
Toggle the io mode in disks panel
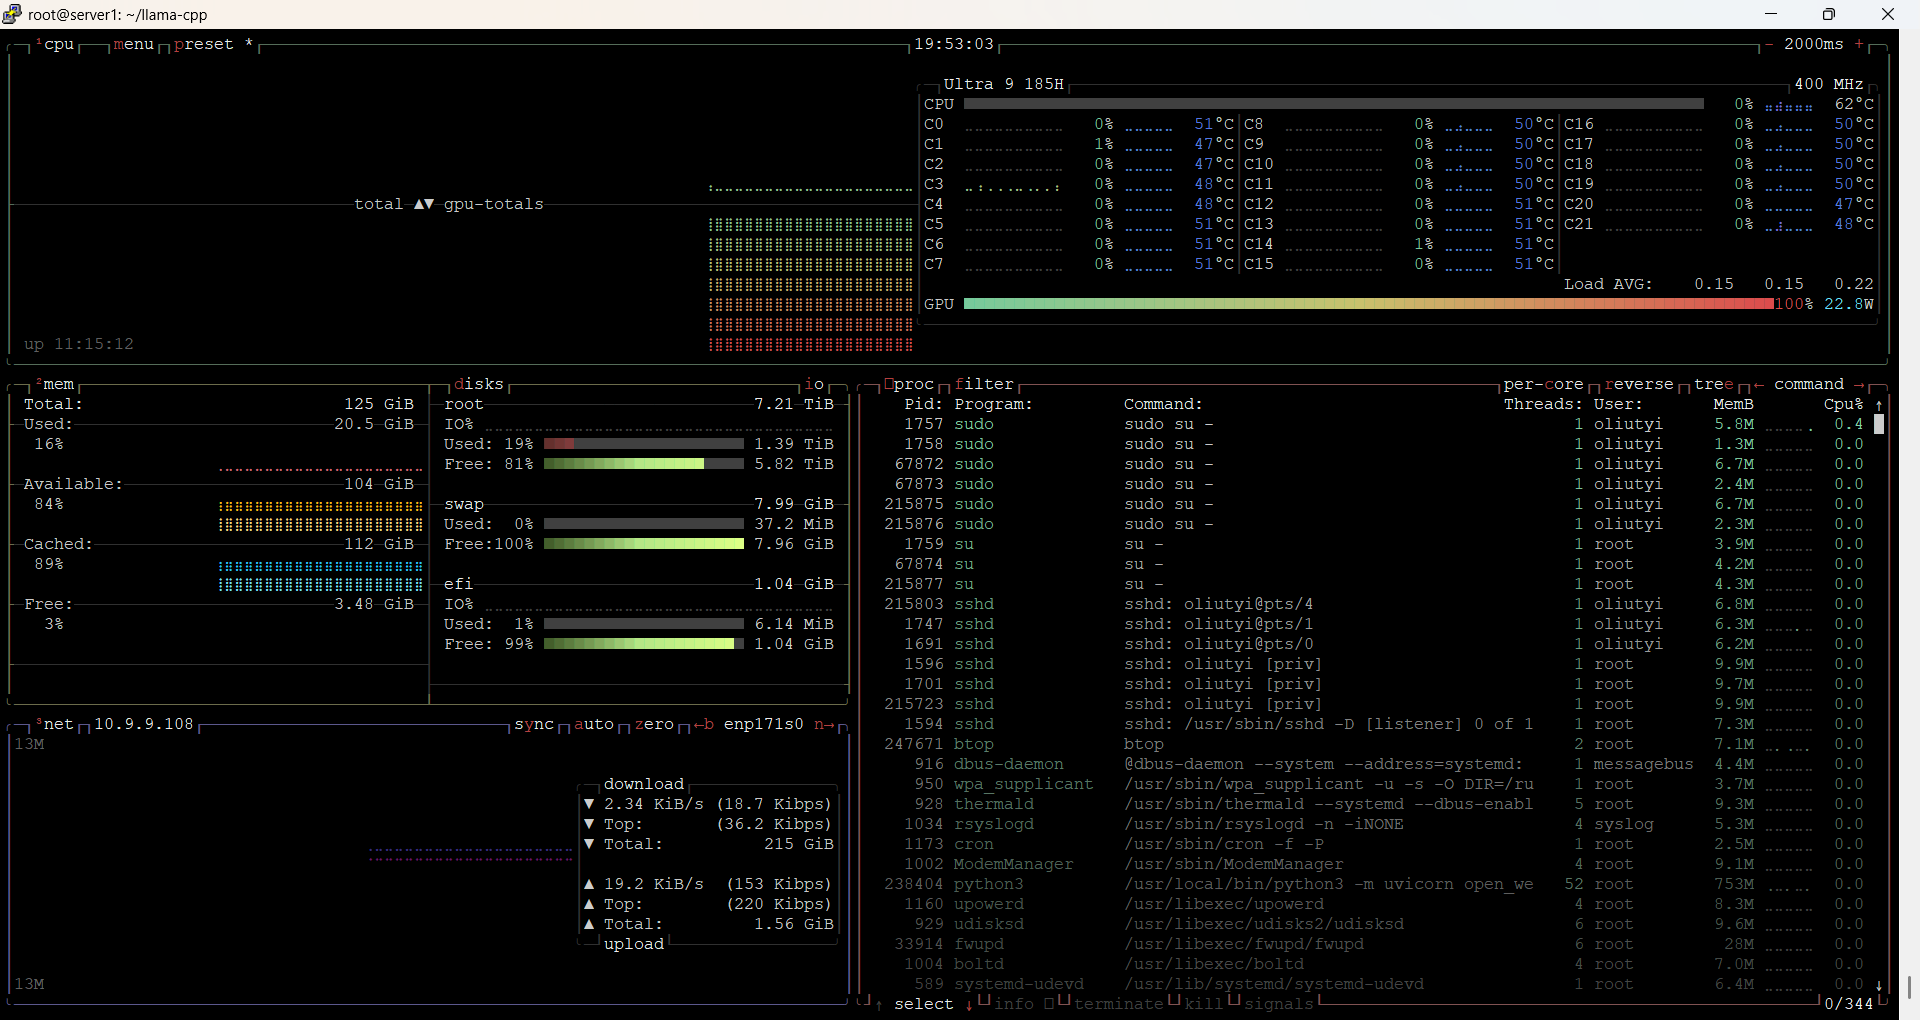[814, 384]
